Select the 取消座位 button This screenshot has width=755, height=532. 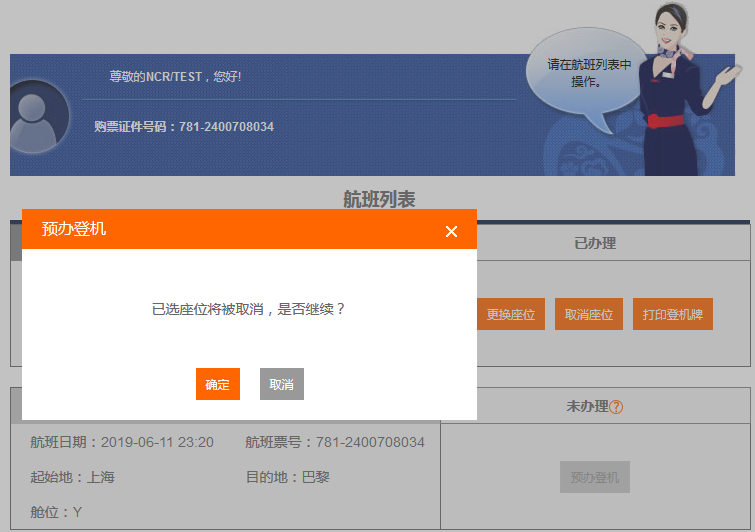pos(588,314)
